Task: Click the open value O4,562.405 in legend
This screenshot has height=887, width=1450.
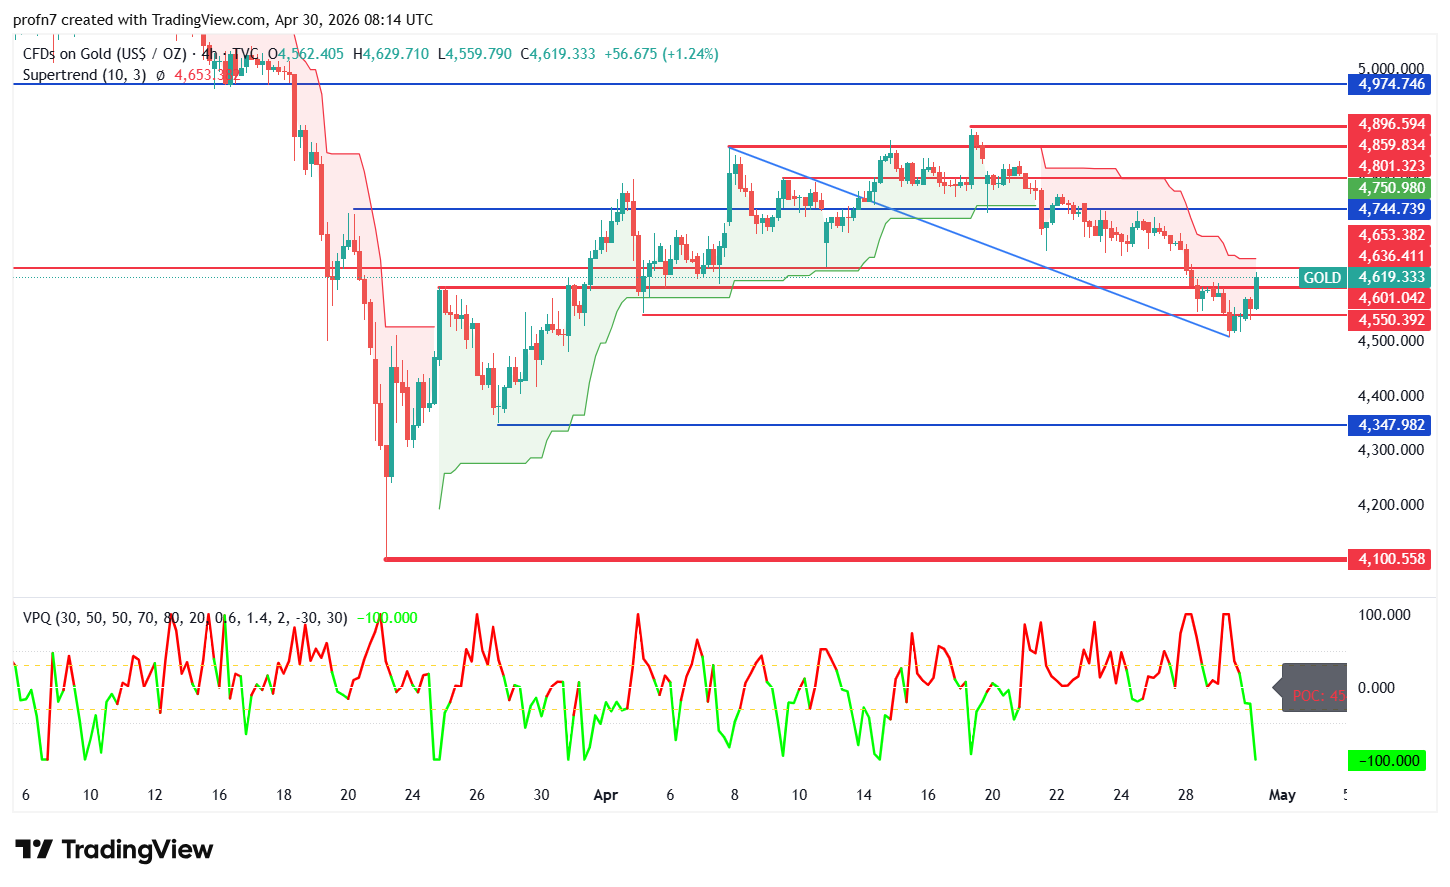Action: pyautogui.click(x=305, y=54)
